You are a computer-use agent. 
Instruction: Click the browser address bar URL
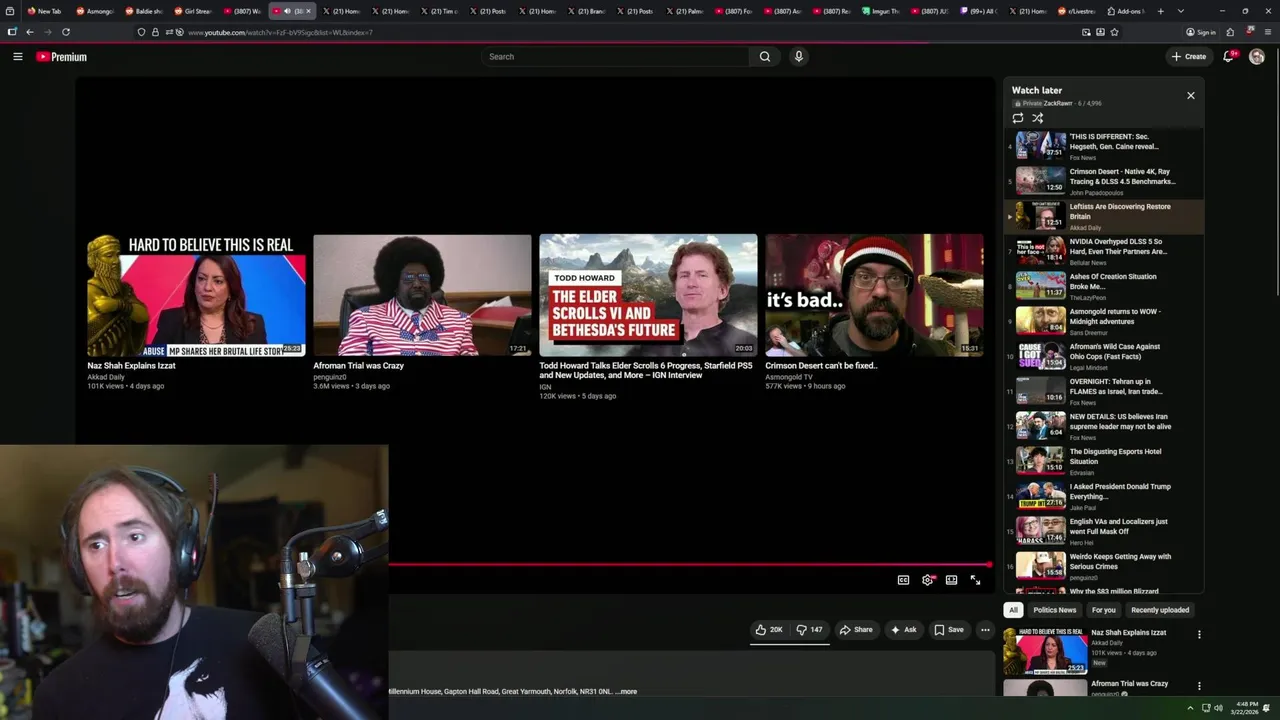(280, 32)
